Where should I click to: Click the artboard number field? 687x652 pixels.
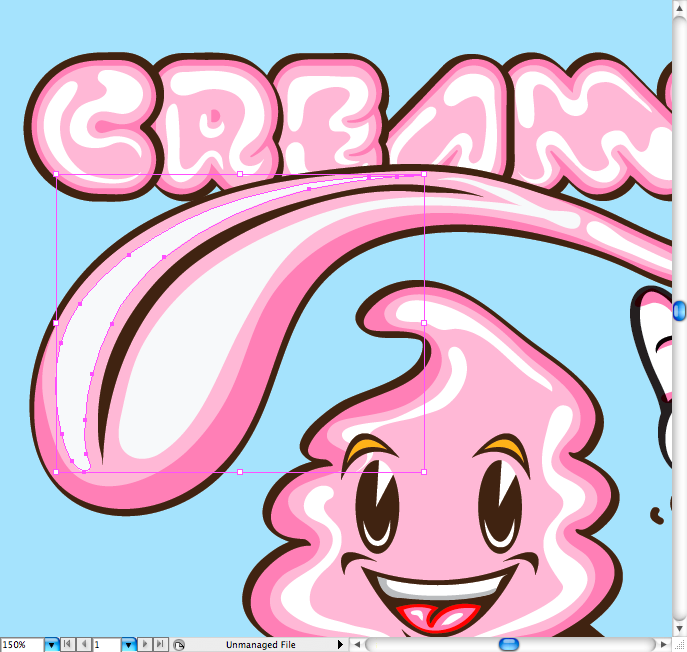[x=105, y=645]
